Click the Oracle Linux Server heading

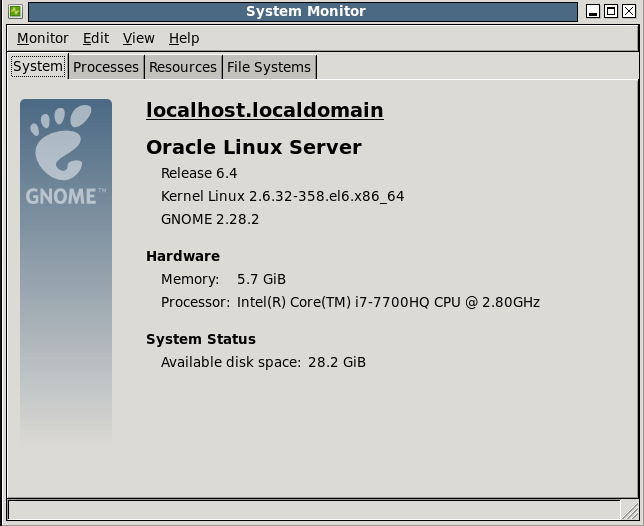[x=254, y=147]
